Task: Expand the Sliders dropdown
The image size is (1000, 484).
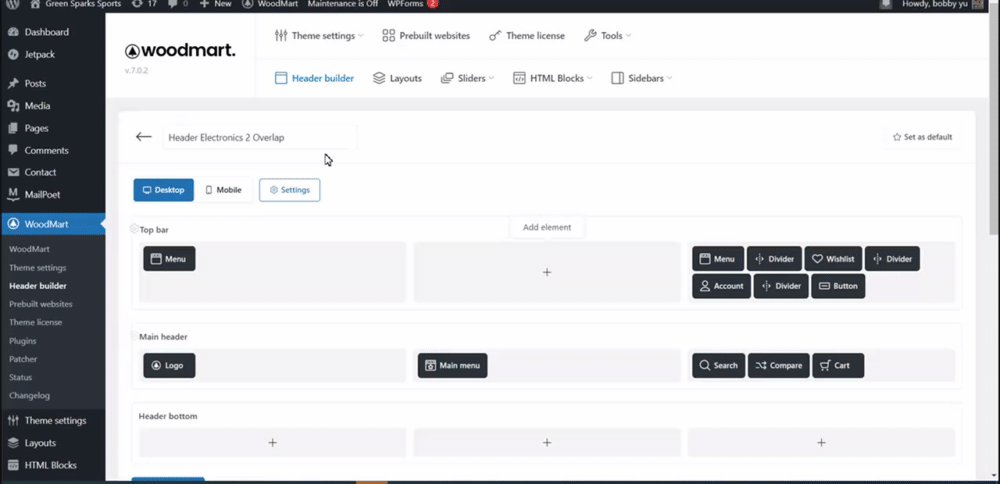Action: pos(467,78)
